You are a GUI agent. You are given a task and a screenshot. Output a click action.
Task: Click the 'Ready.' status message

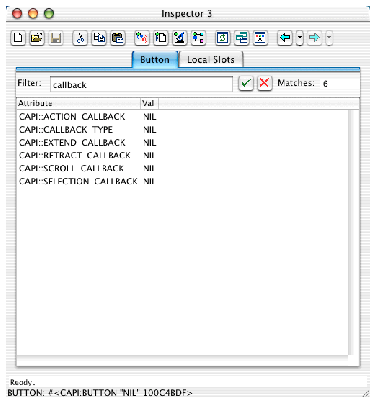22,382
